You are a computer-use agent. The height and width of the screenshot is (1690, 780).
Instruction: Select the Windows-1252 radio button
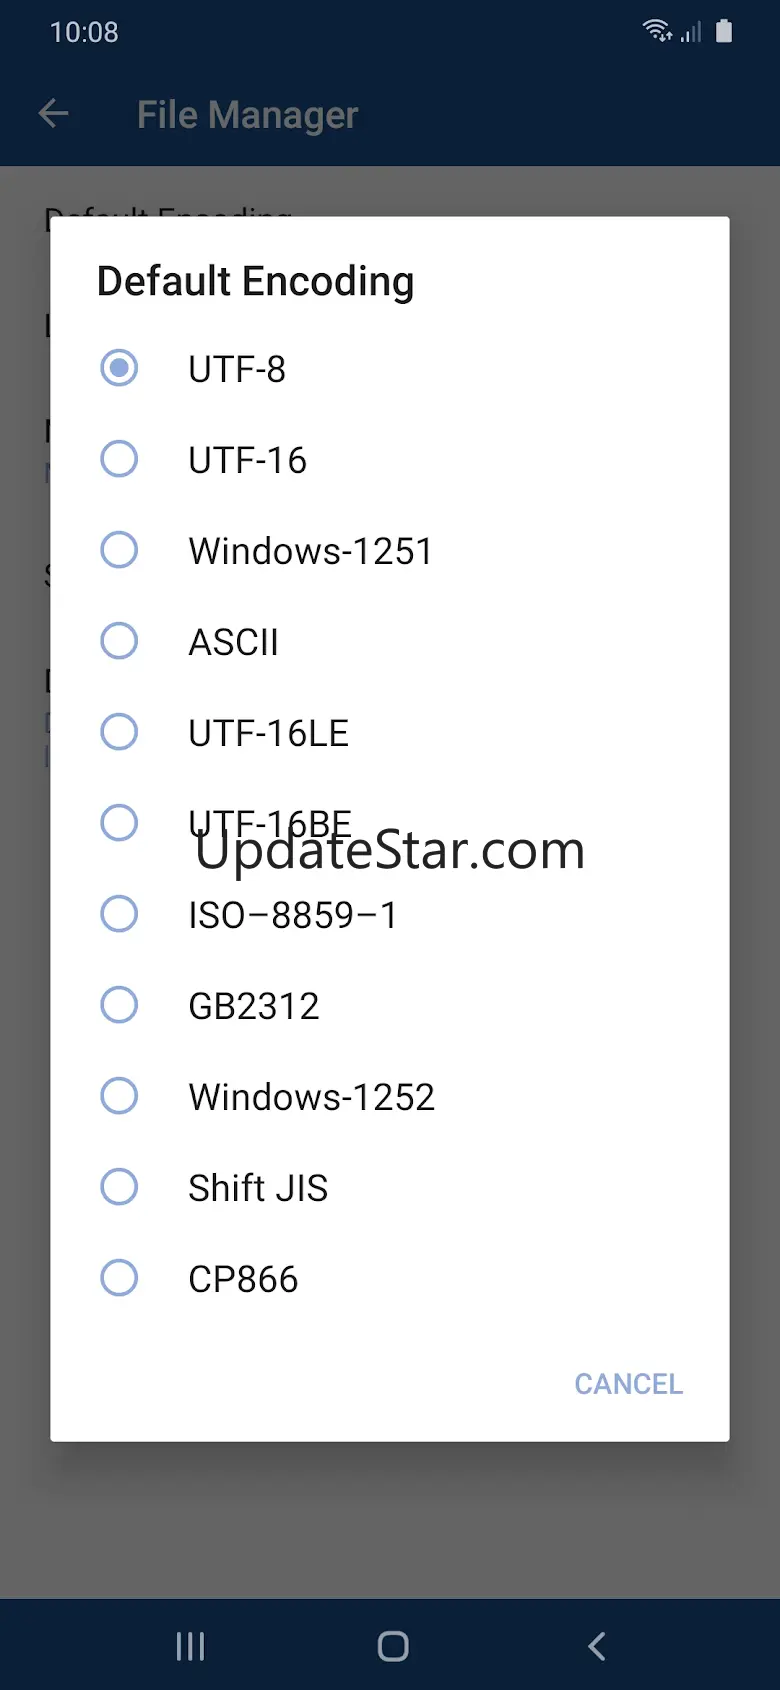pos(119,1096)
